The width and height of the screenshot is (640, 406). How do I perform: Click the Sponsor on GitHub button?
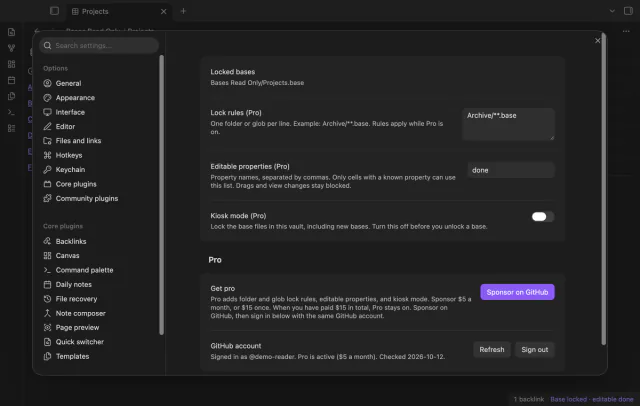click(x=517, y=292)
